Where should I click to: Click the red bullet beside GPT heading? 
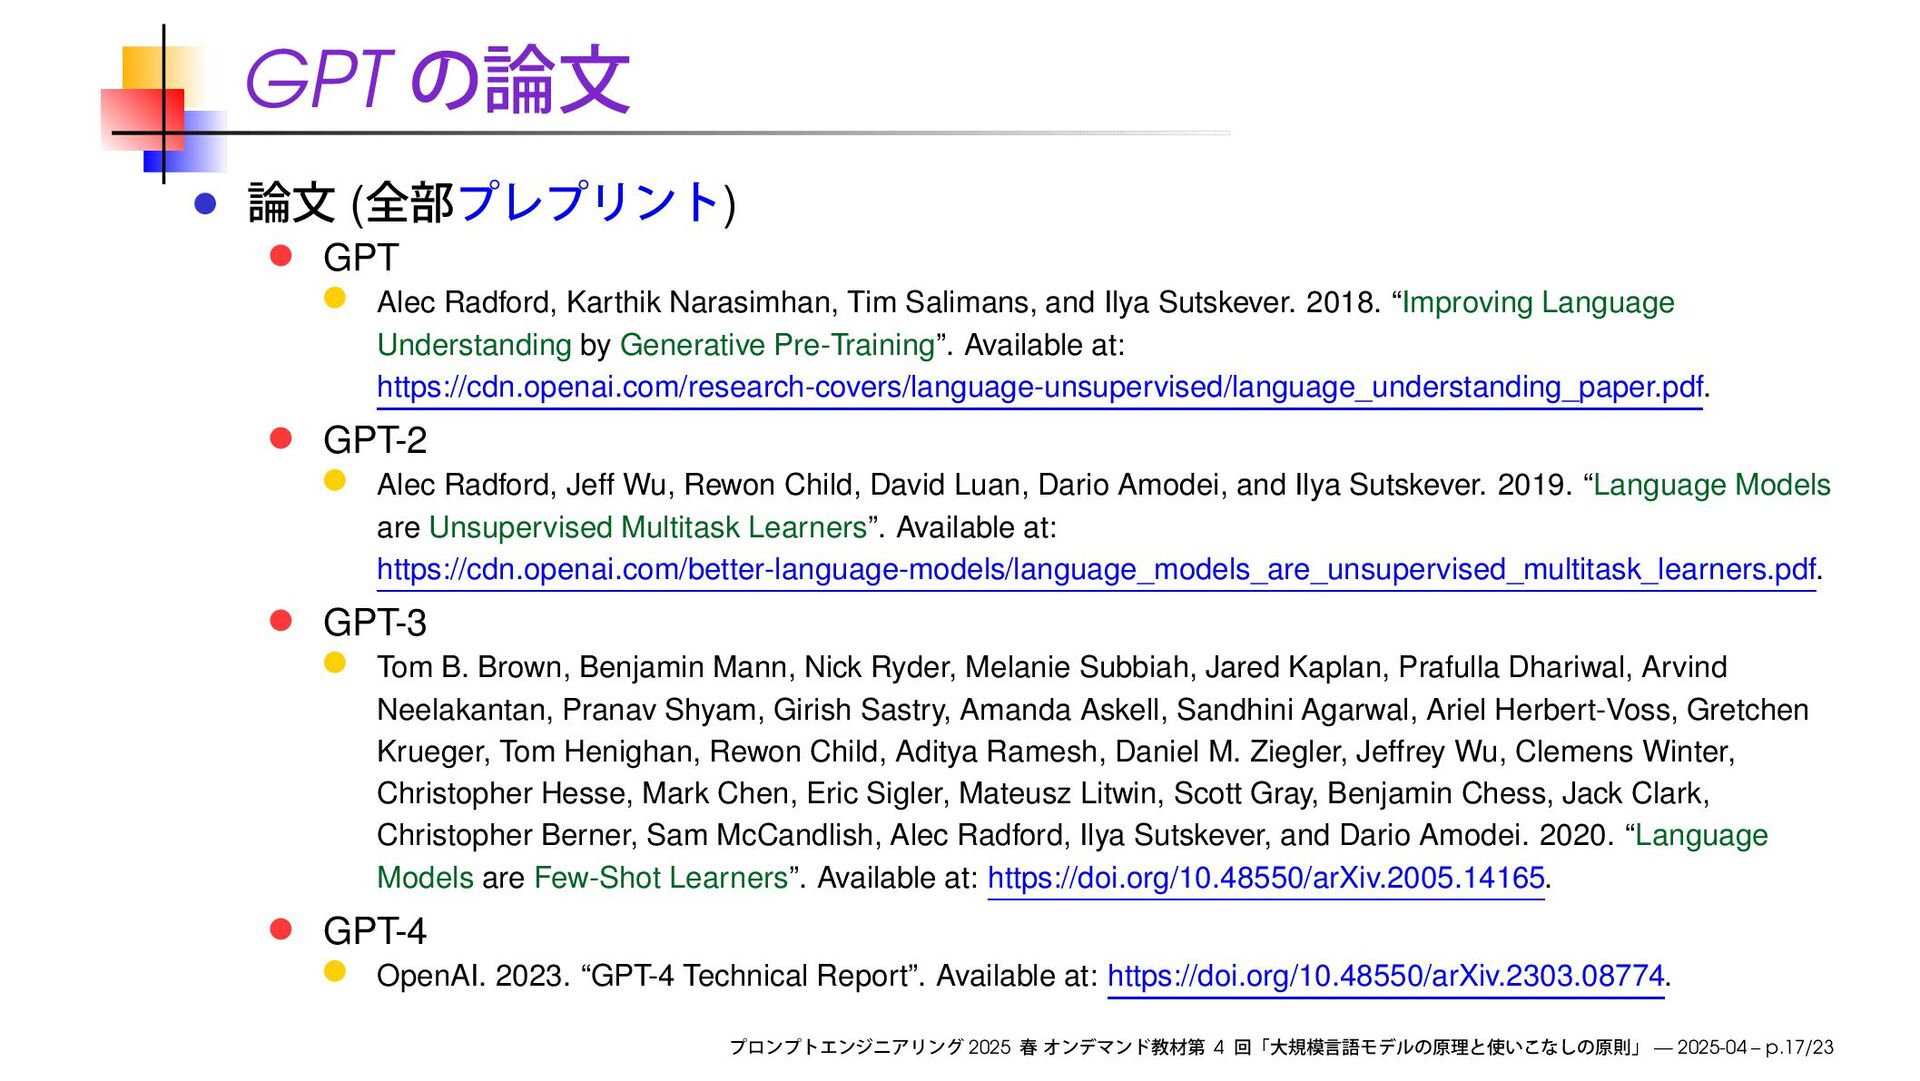tap(281, 256)
